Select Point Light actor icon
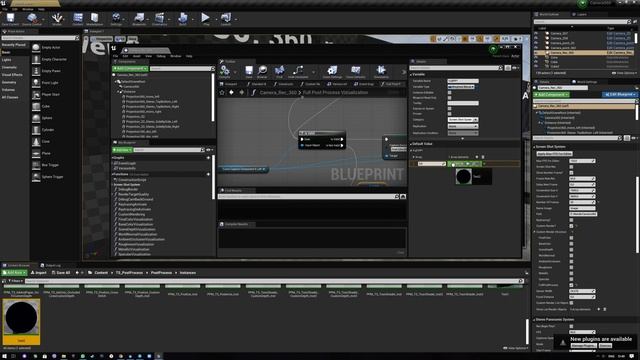 point(36,82)
